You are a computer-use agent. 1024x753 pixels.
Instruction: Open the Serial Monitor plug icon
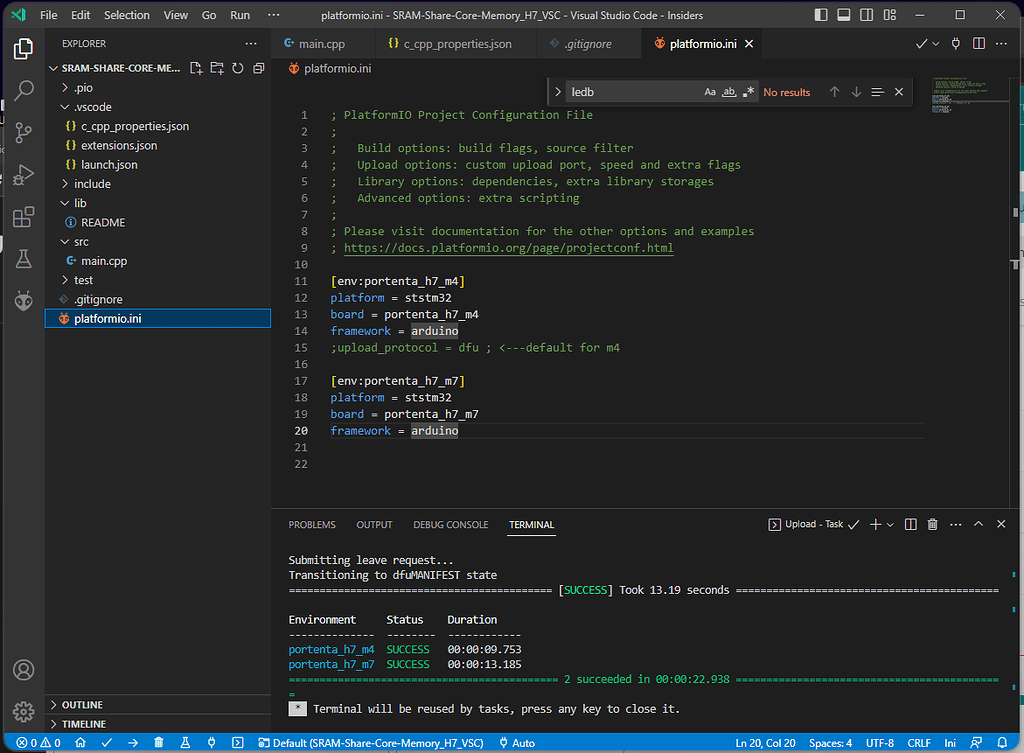coord(210,745)
